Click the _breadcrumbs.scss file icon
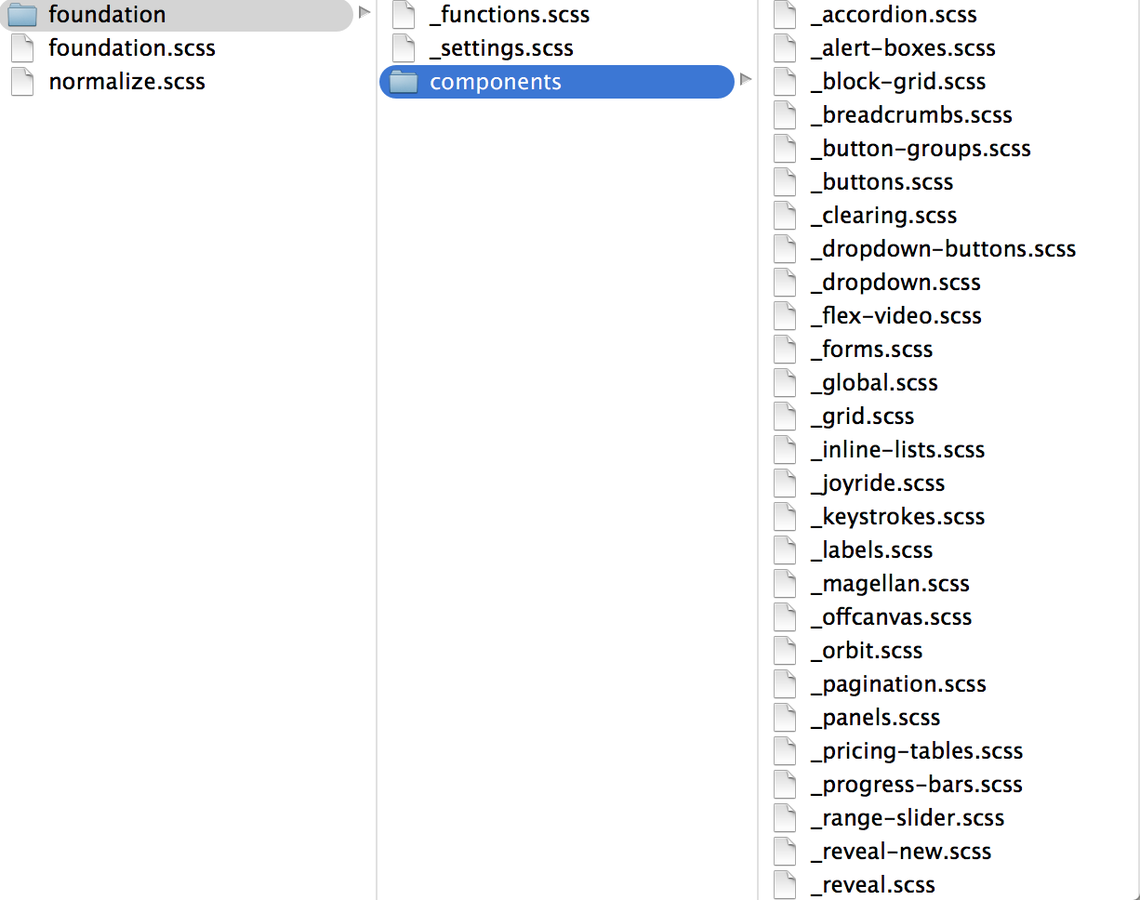The height and width of the screenshot is (900, 1140). click(784, 115)
